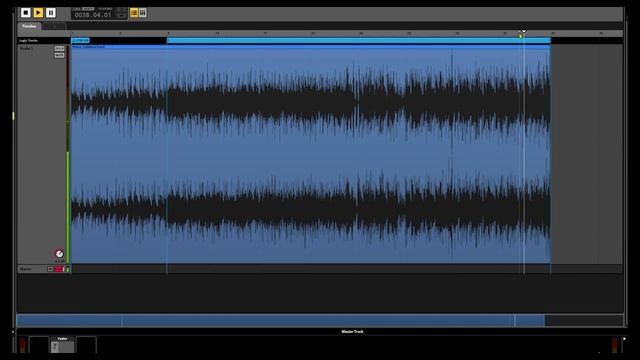Select the Timeline tab

click(29, 26)
